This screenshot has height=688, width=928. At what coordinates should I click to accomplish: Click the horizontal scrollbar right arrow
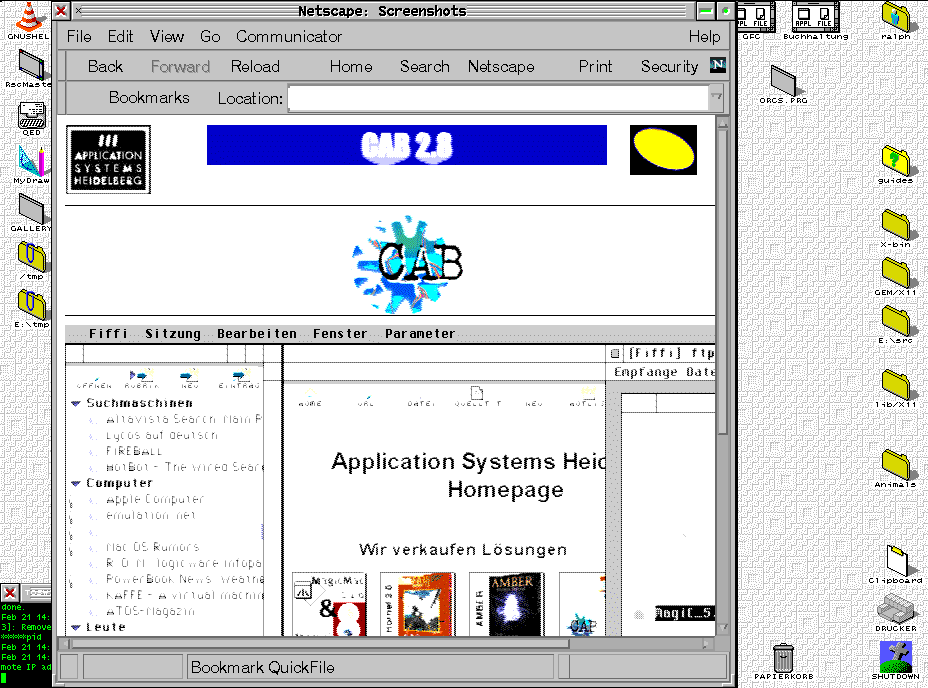tap(707, 644)
